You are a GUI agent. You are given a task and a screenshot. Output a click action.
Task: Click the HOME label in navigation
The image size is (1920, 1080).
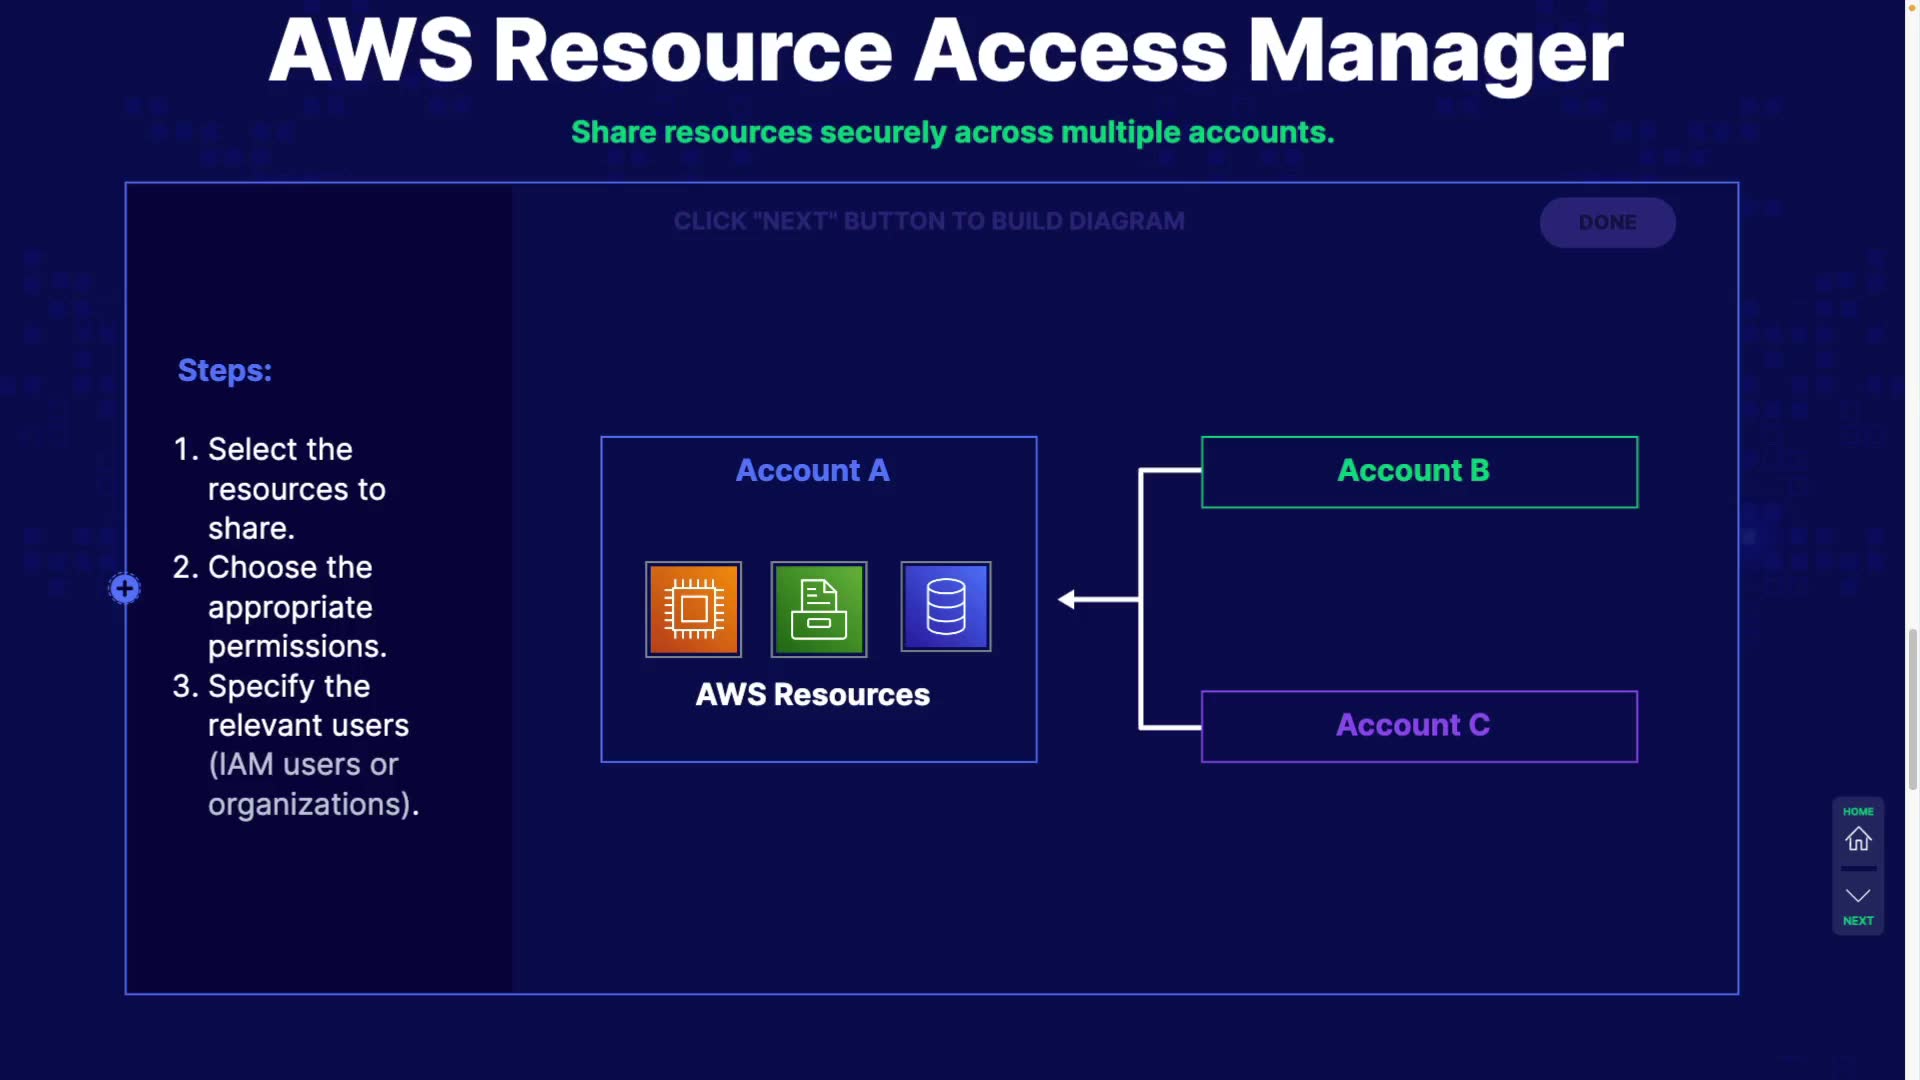[x=1858, y=811]
